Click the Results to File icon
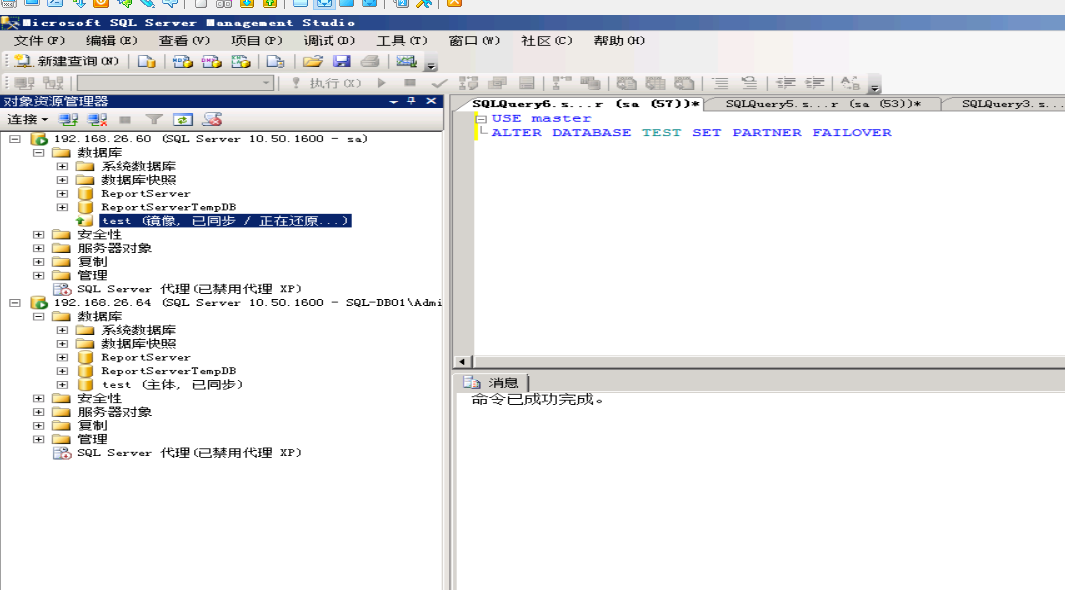Image resolution: width=1065 pixels, height=590 pixels. [x=684, y=83]
